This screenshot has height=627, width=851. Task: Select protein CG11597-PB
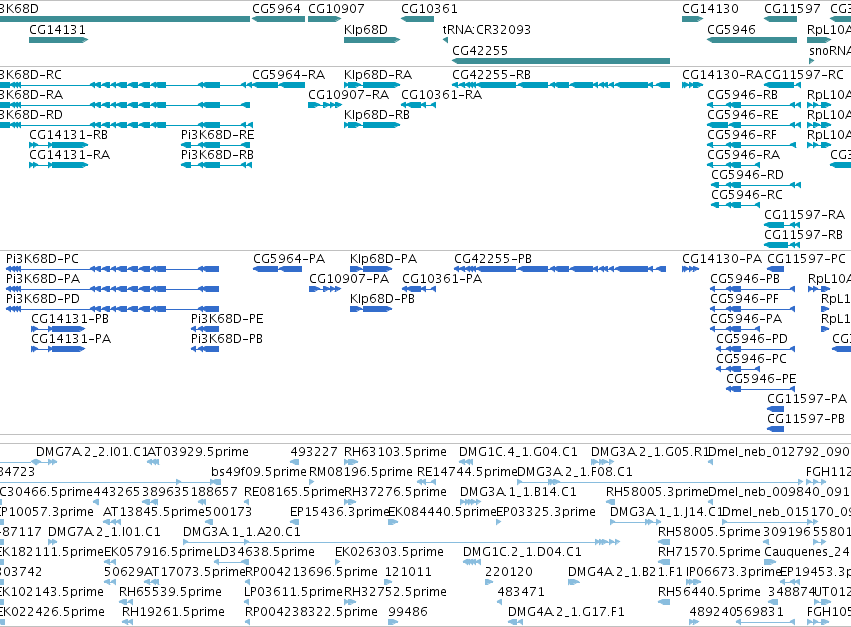776,429
